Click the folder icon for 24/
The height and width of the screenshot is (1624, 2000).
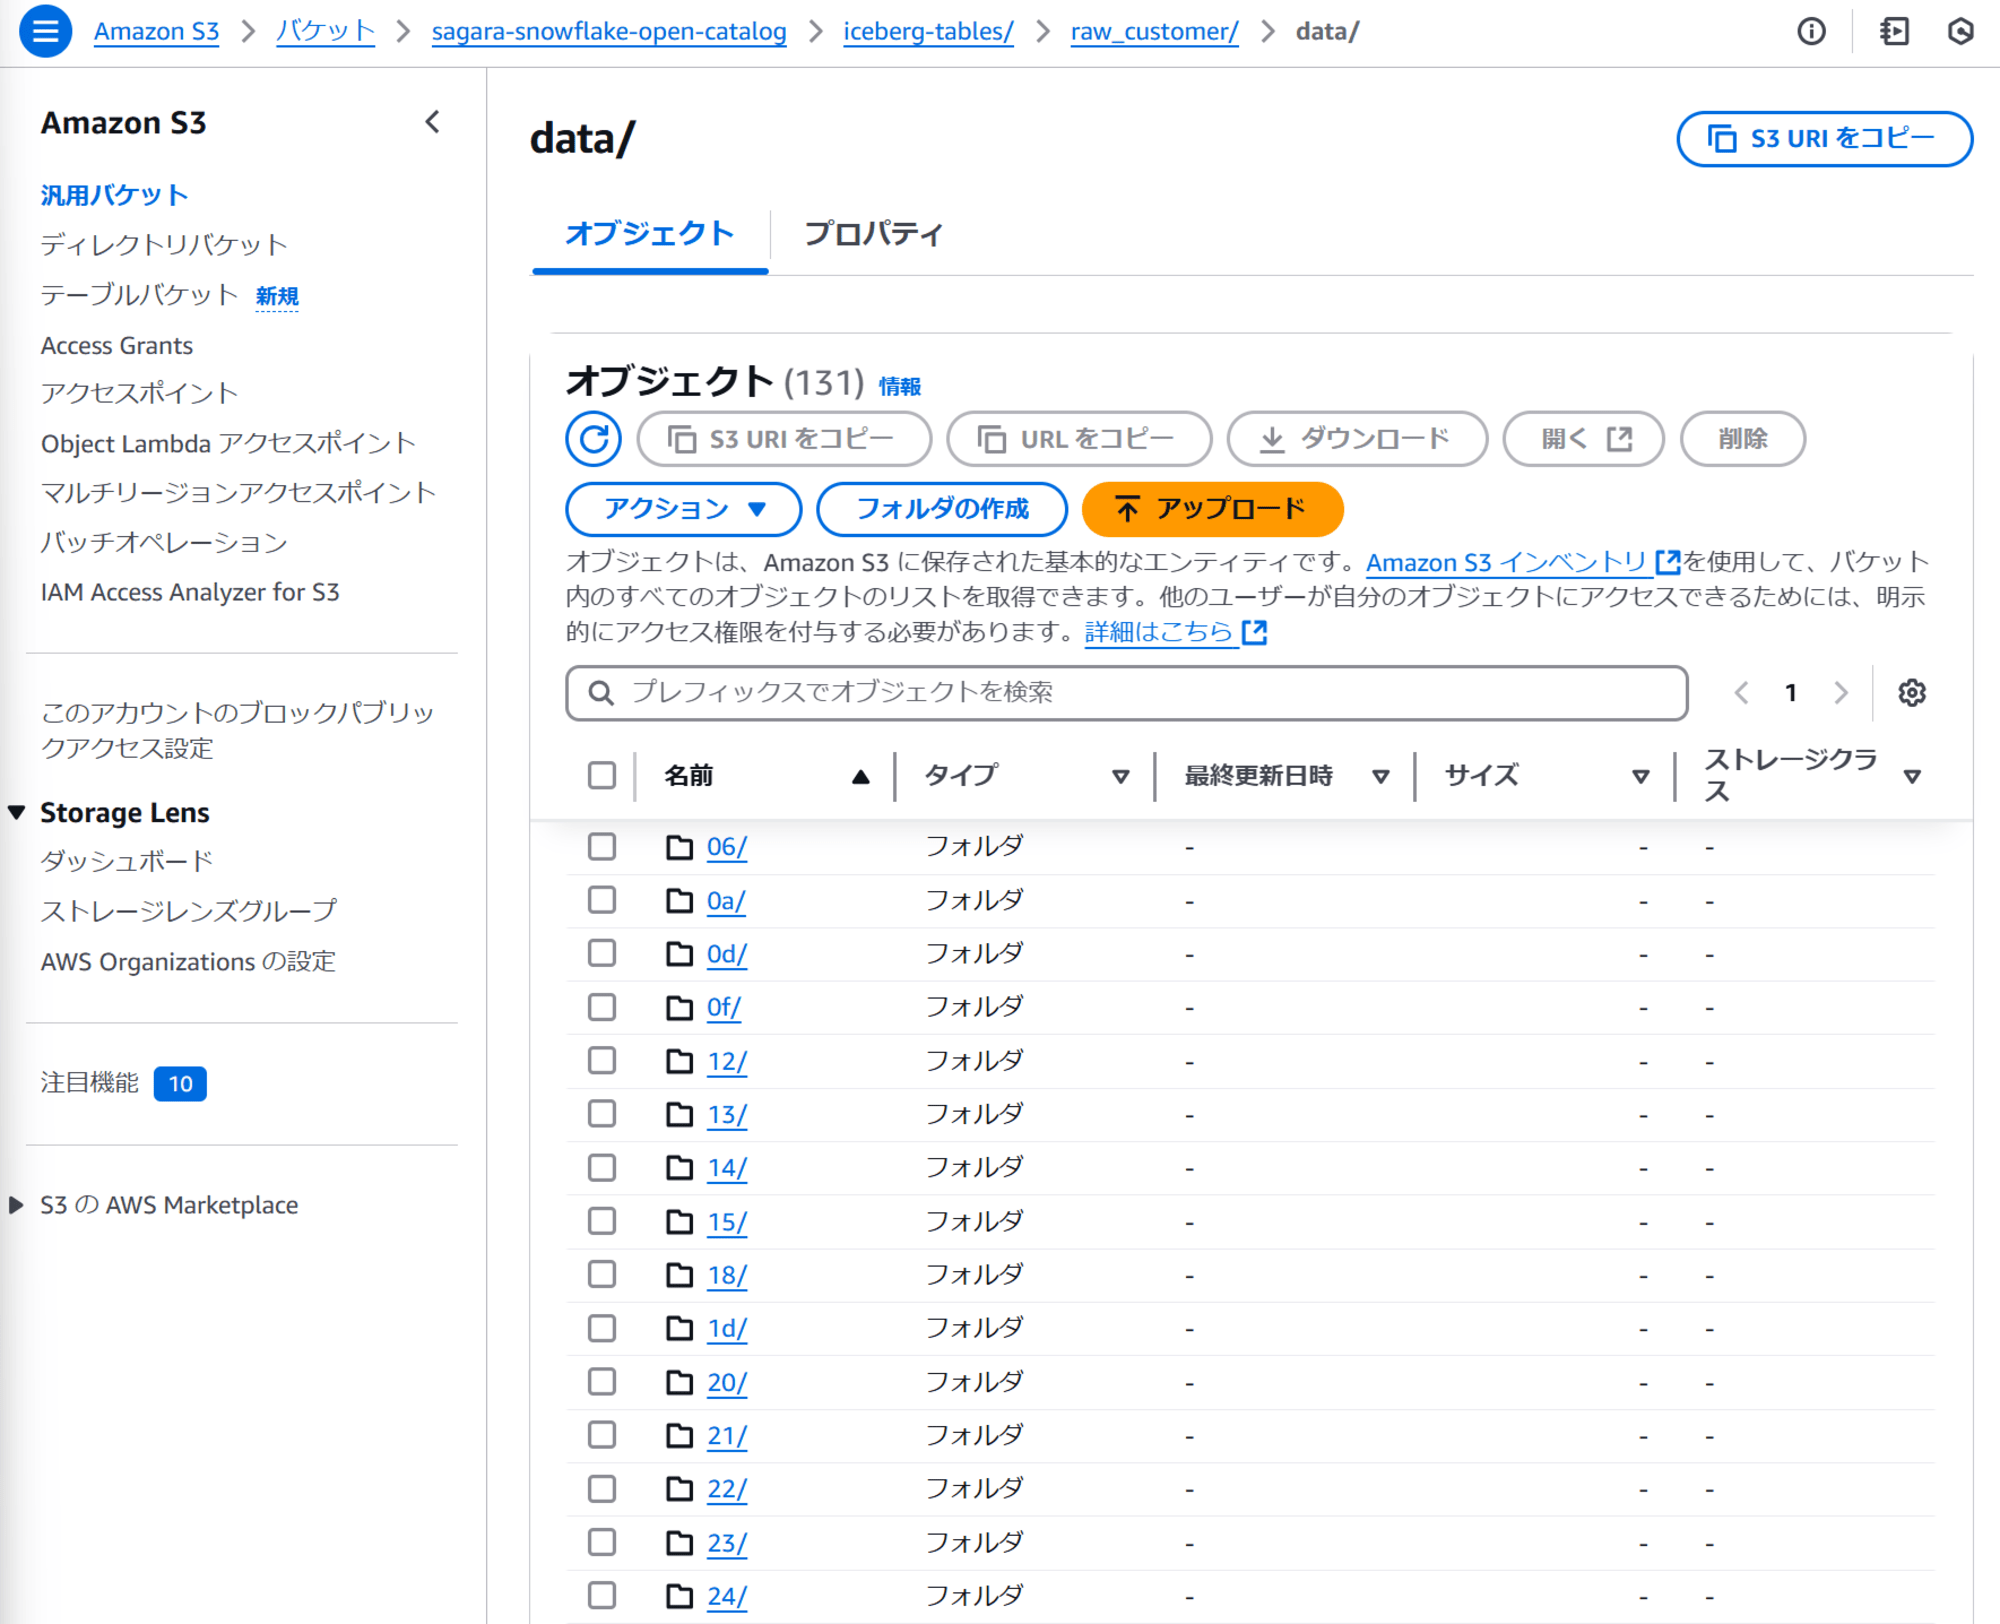tap(680, 1596)
